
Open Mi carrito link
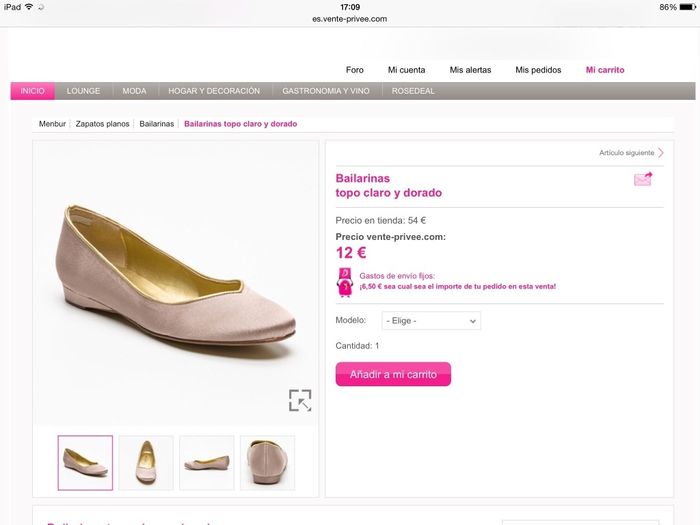605,70
